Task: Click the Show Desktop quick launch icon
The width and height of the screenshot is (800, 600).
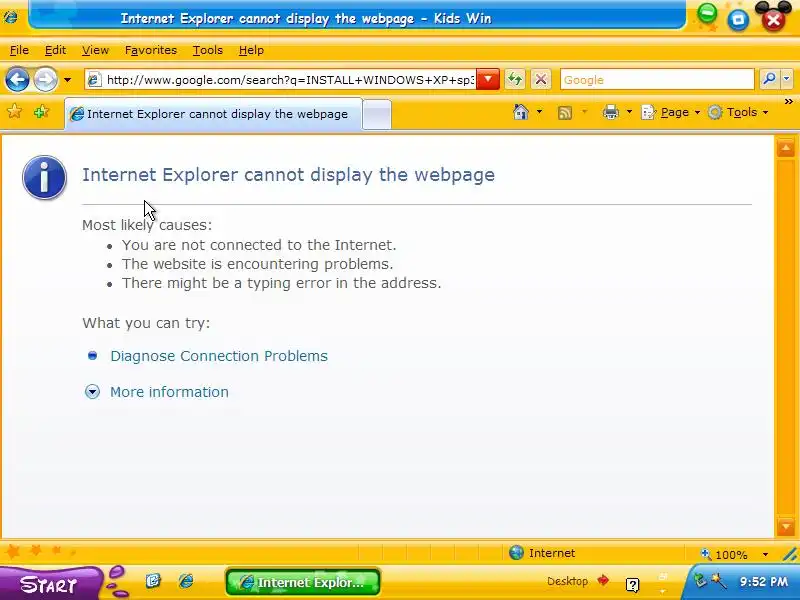Action: pos(153,581)
